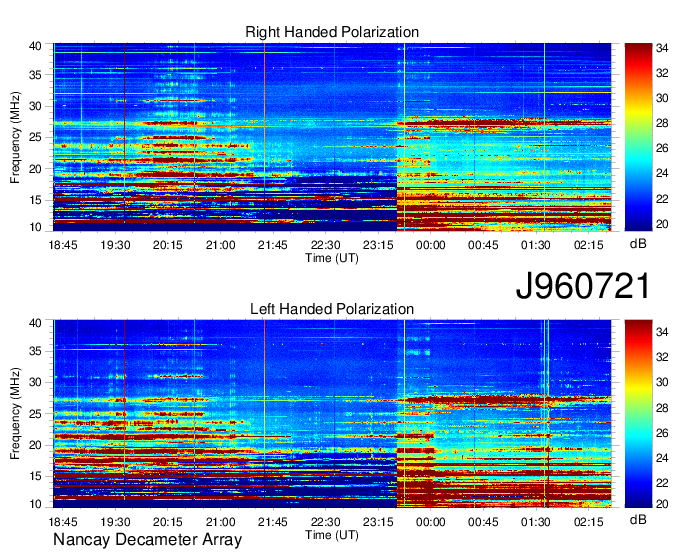Click the 00:45 time tick under Right Handed plot
This screenshot has width=680, height=552.
pos(483,245)
